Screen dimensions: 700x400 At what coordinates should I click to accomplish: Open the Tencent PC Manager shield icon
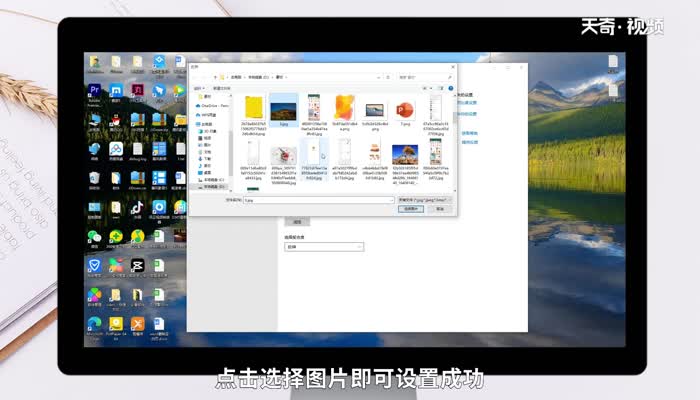pyautogui.click(x=94, y=266)
